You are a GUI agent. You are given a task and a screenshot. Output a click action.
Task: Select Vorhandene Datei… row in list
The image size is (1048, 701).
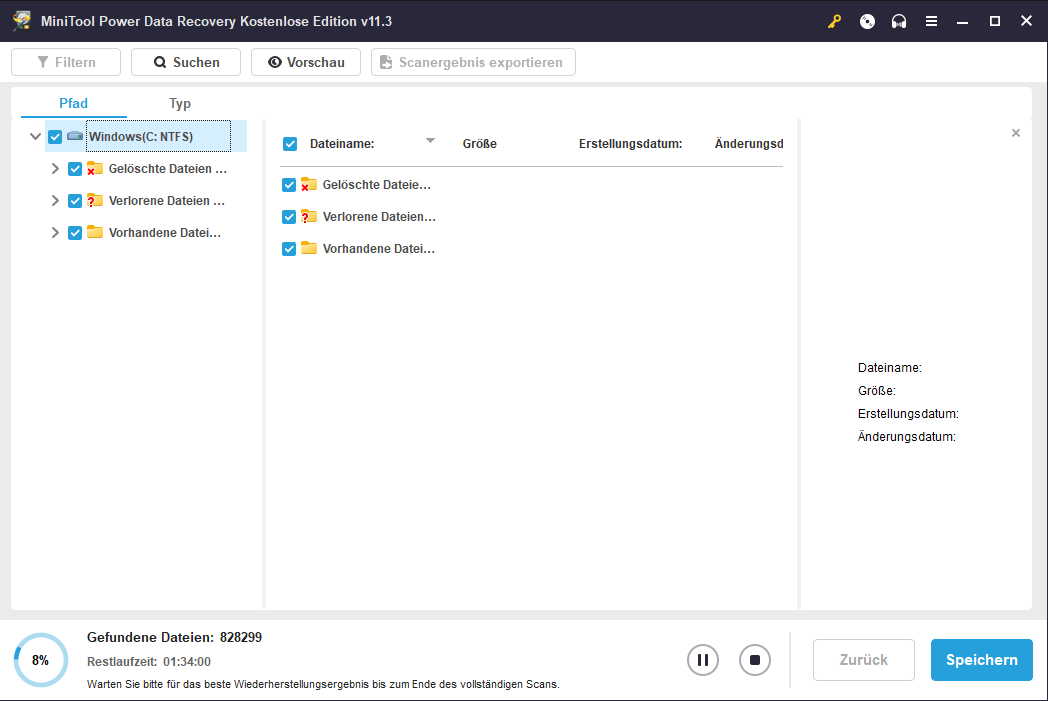(378, 249)
